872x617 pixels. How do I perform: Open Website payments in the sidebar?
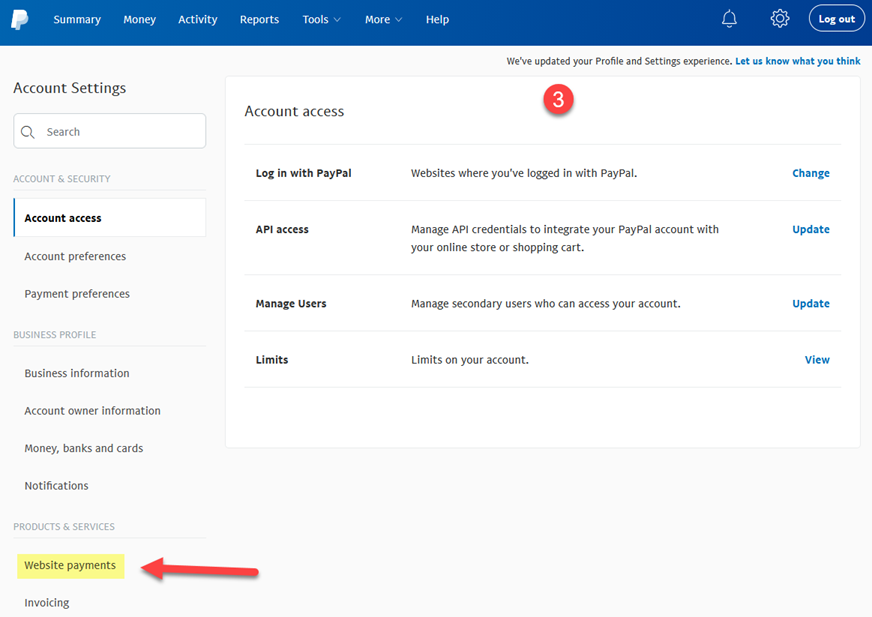[x=71, y=566]
